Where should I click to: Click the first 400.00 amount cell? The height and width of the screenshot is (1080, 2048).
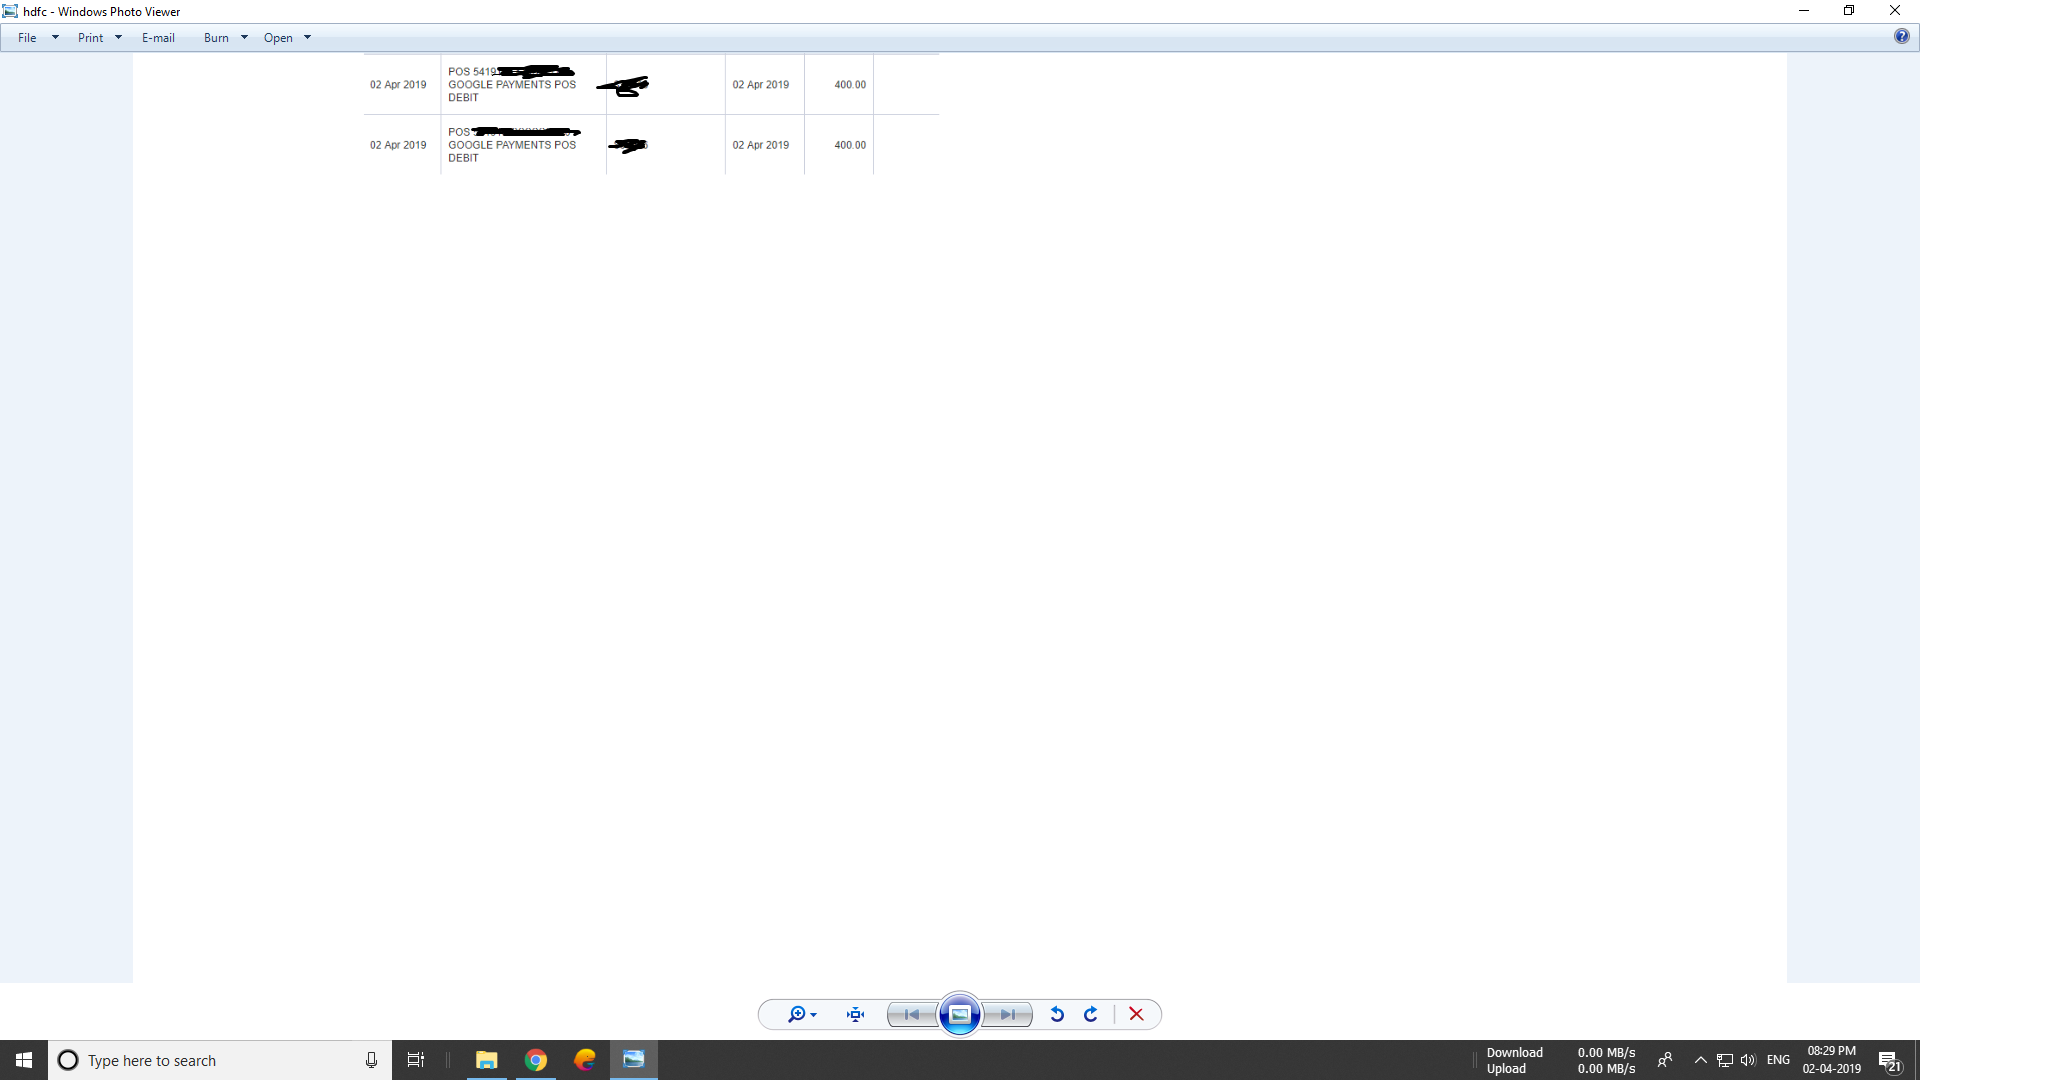(839, 85)
